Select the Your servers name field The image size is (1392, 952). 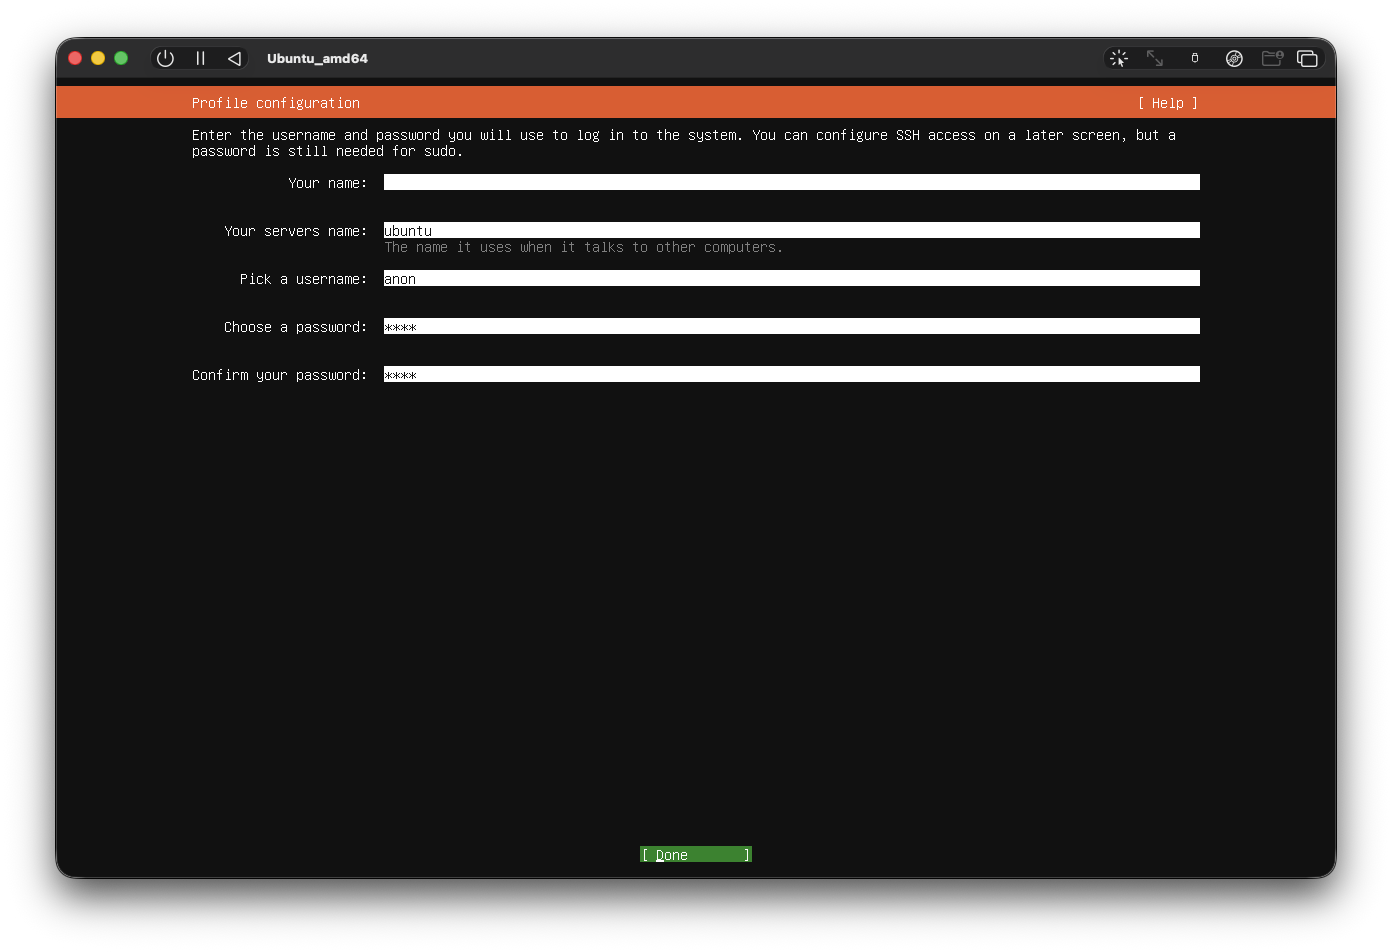coord(791,230)
